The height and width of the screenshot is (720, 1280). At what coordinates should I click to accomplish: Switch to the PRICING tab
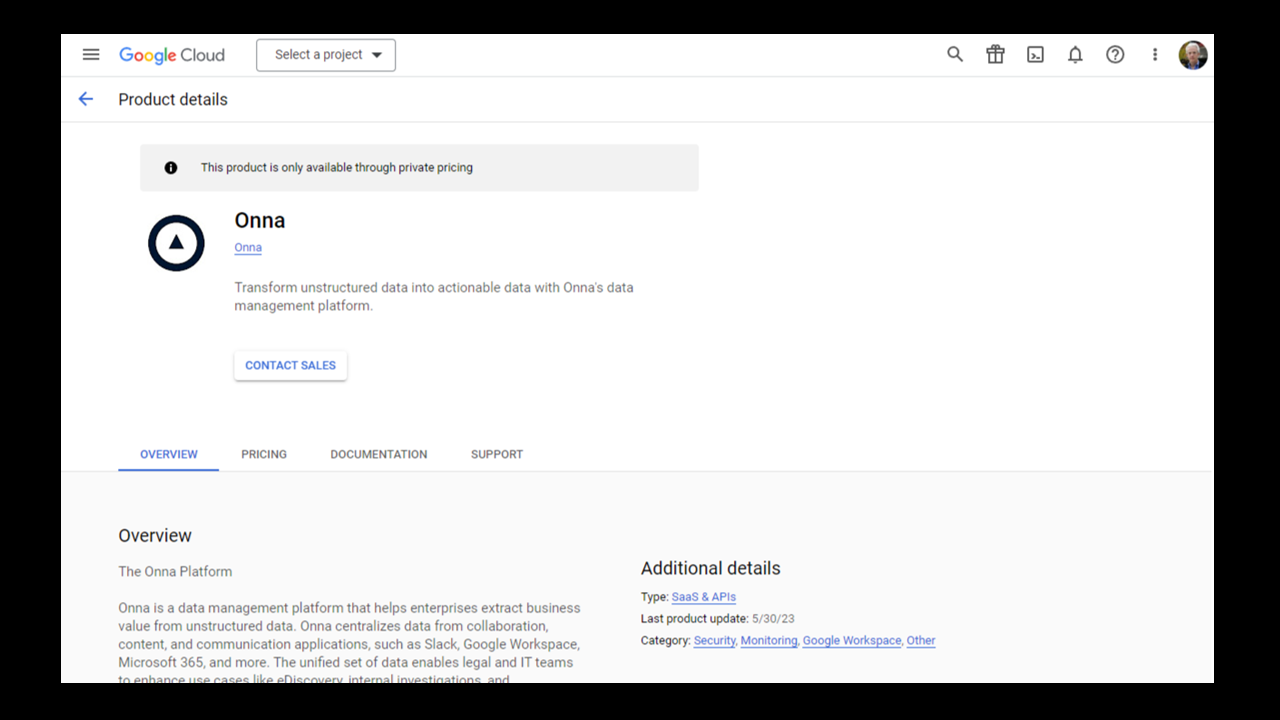tap(264, 454)
